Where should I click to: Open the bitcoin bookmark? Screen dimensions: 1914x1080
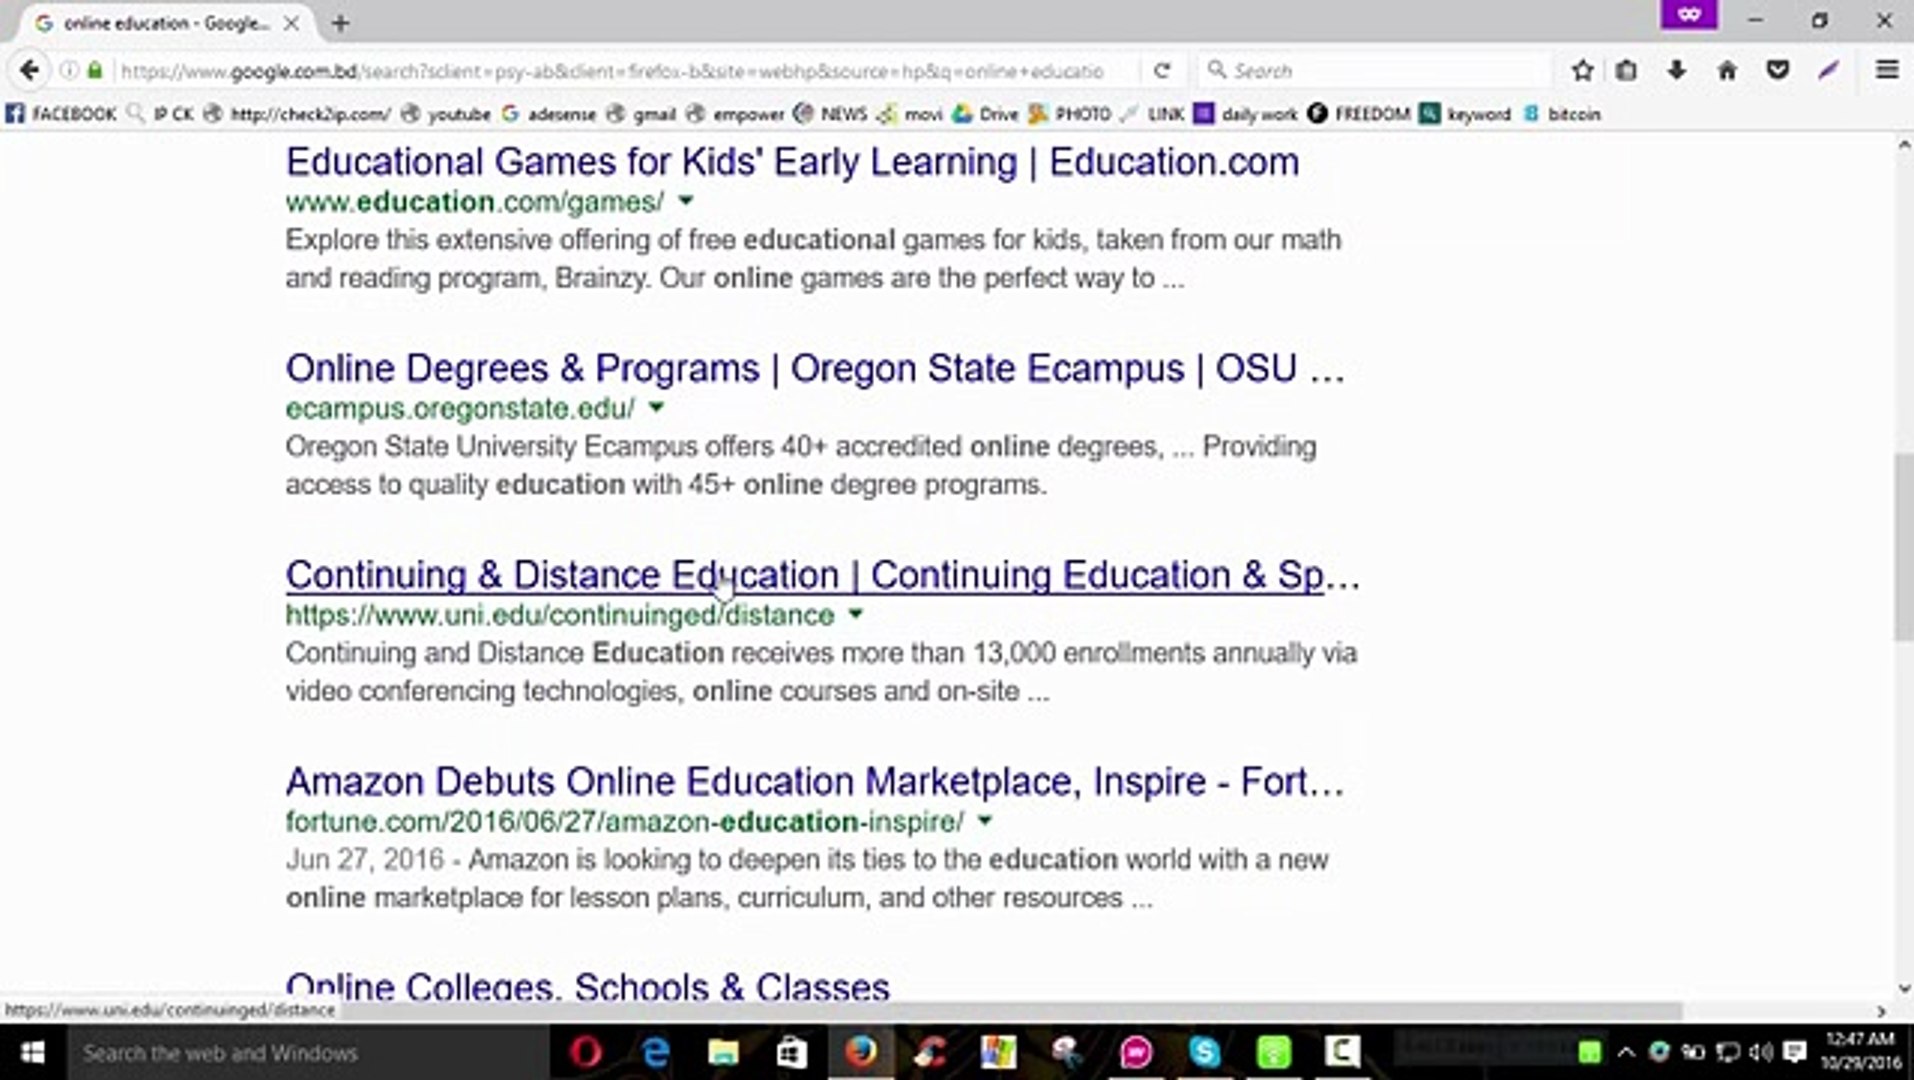(x=1562, y=114)
